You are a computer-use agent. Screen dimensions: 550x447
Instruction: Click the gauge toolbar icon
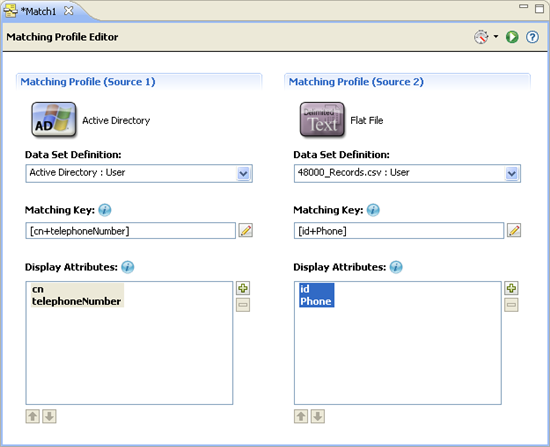click(x=481, y=37)
